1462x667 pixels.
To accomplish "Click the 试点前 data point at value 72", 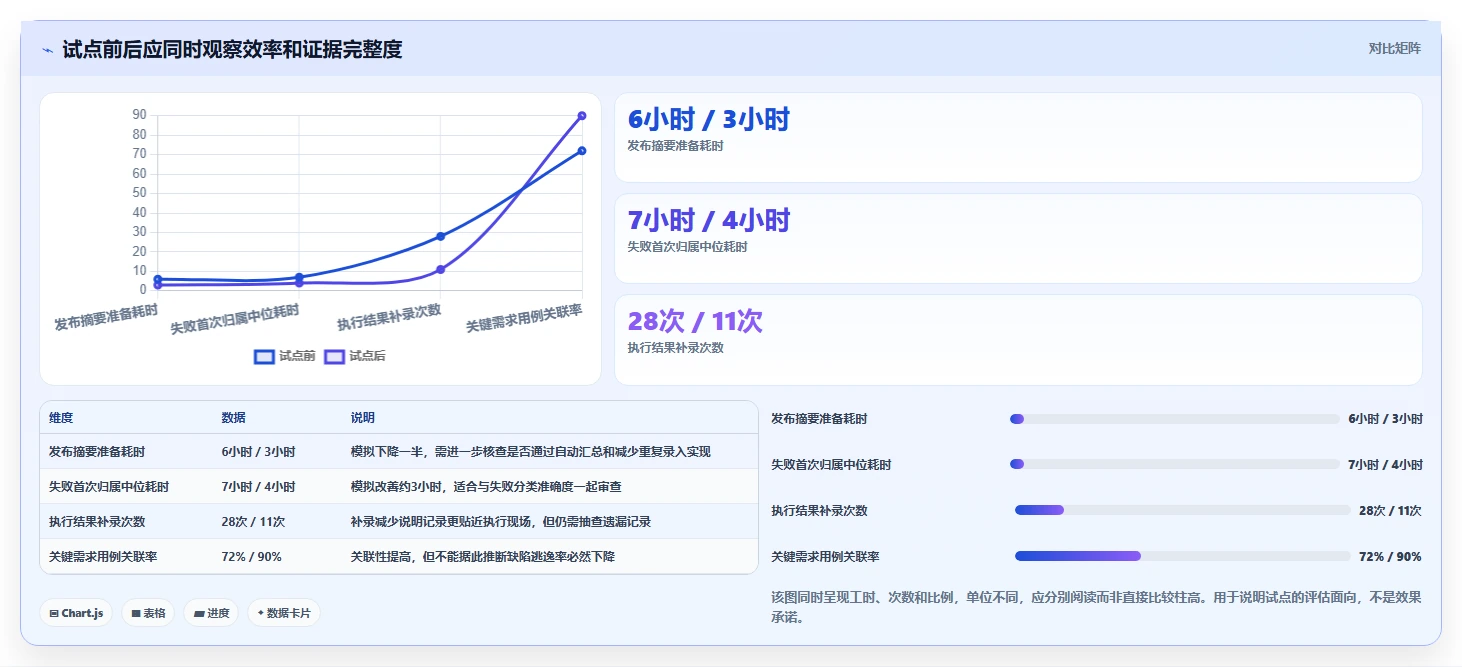I will tap(581, 151).
